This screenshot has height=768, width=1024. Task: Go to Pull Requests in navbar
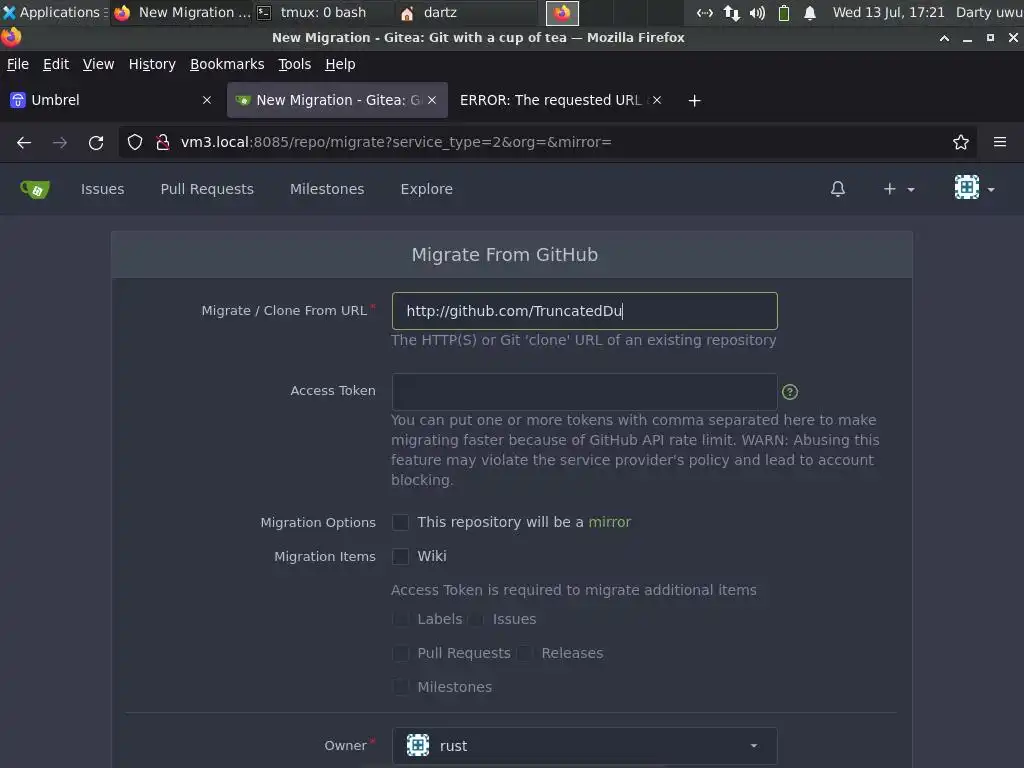tap(207, 189)
